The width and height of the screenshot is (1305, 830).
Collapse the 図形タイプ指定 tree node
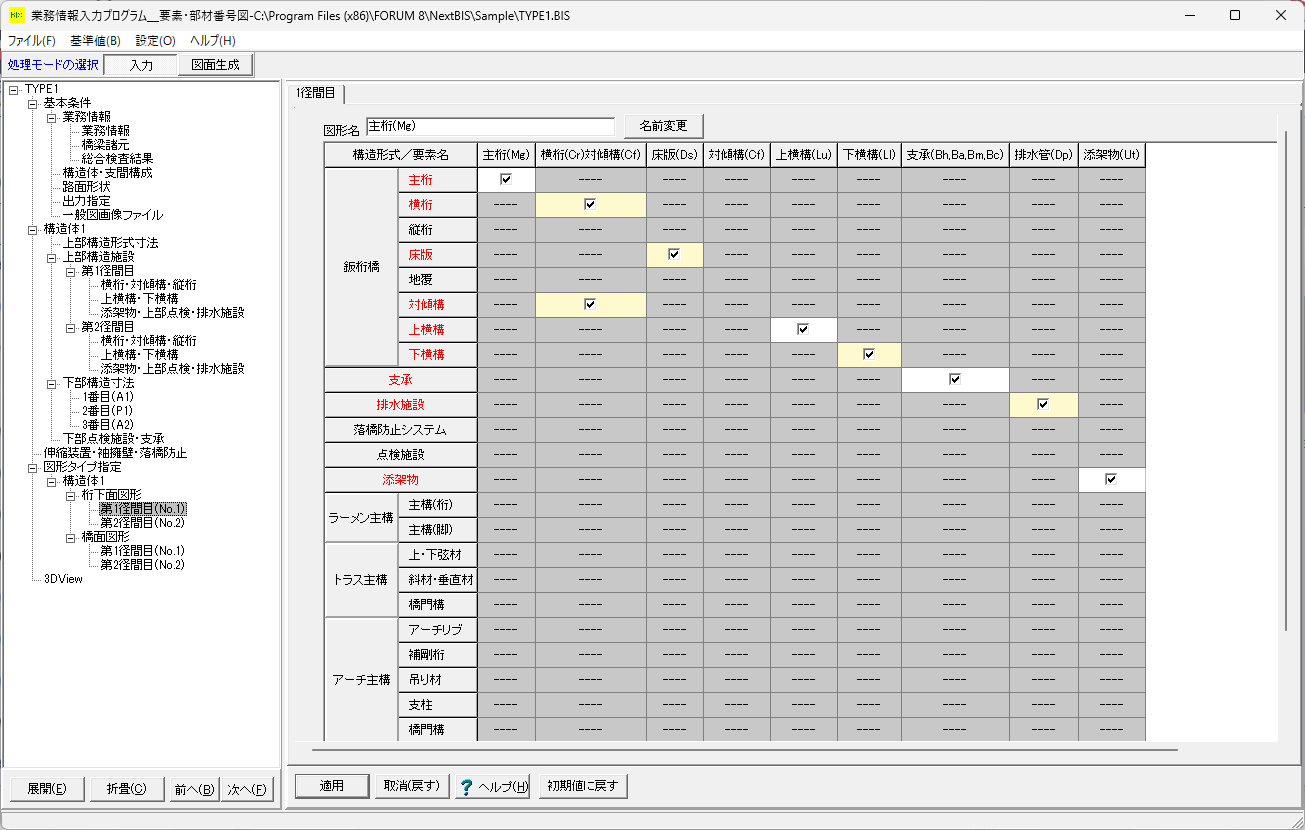[x=33, y=467]
